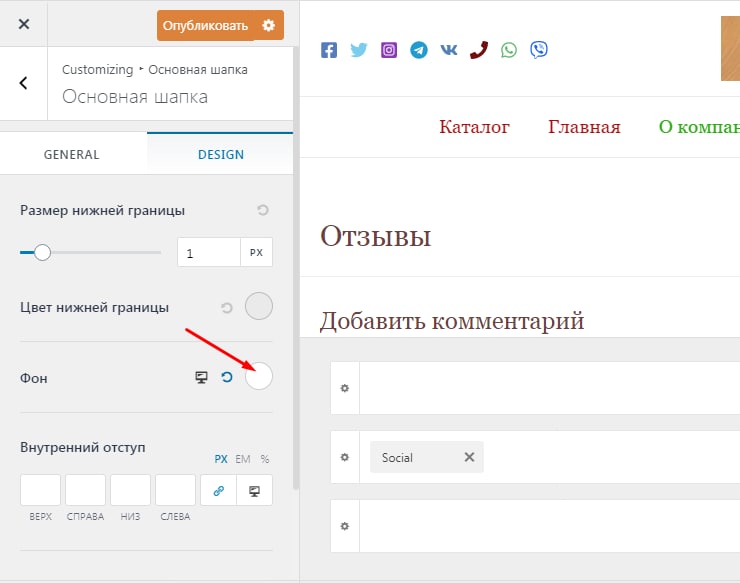Screen dimensions: 740x583
Task: Open settings gear of the Social row
Action: pos(345,457)
